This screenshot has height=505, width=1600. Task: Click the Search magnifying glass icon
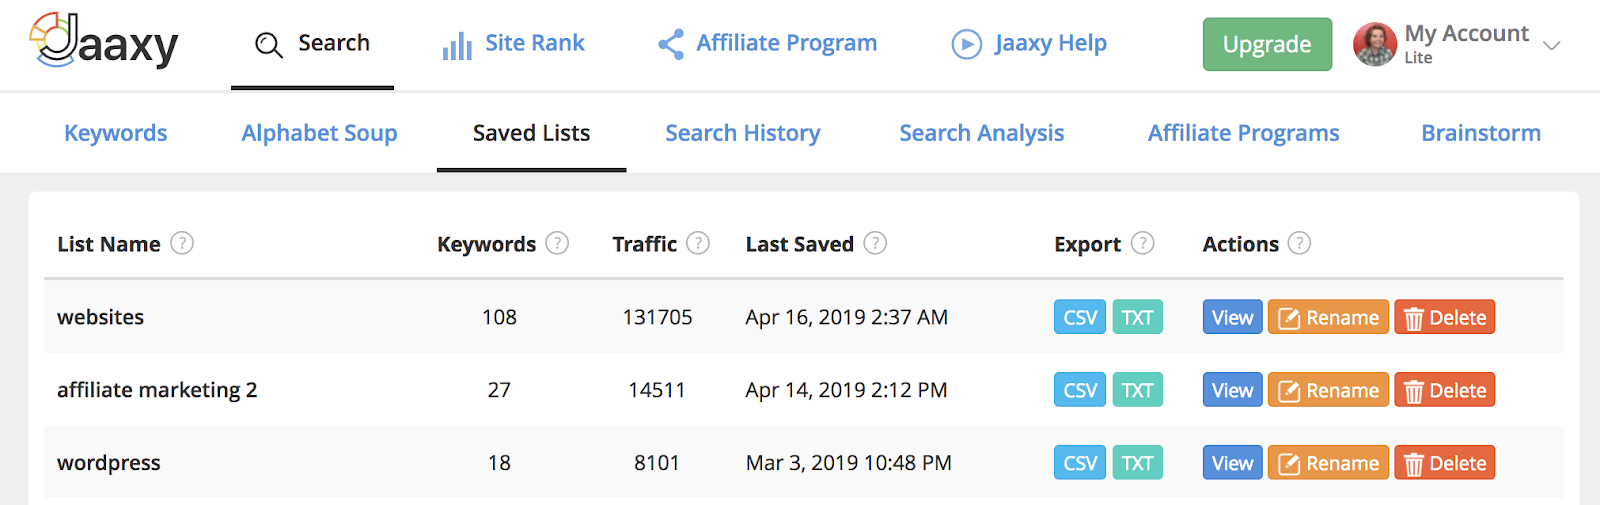pos(268,45)
